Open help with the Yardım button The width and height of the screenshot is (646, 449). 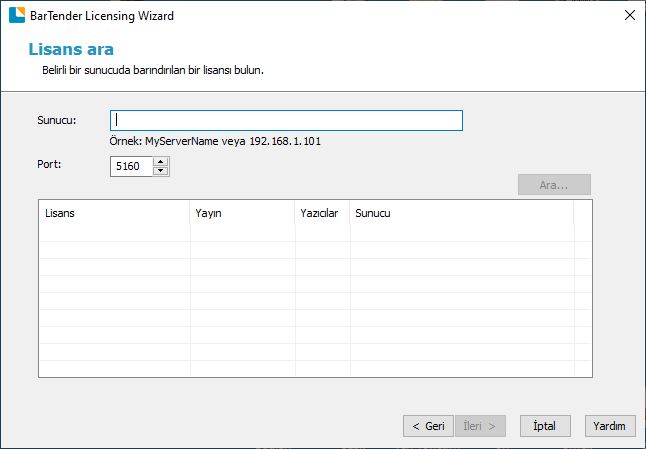(x=610, y=426)
